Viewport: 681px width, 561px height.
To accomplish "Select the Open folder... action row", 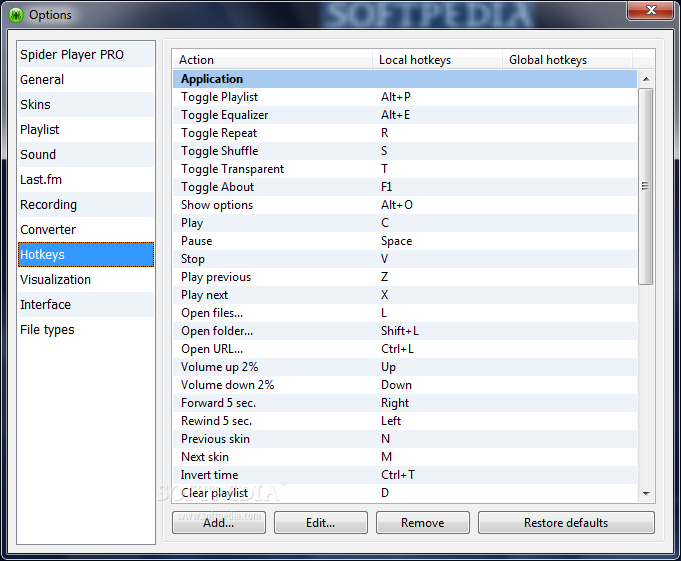I will [x=405, y=331].
